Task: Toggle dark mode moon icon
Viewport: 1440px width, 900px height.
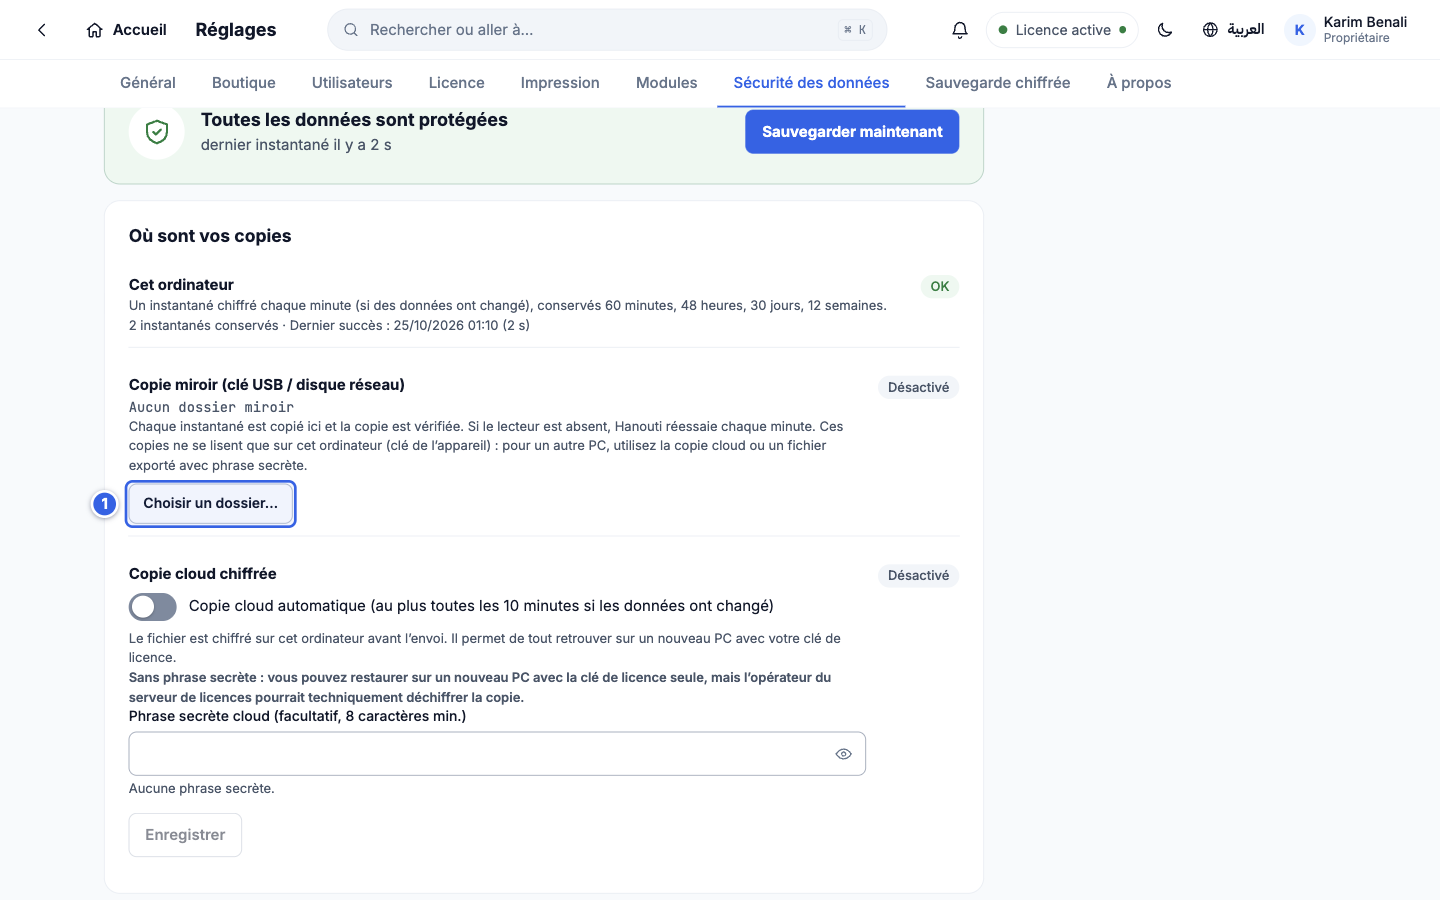Action: [1165, 30]
